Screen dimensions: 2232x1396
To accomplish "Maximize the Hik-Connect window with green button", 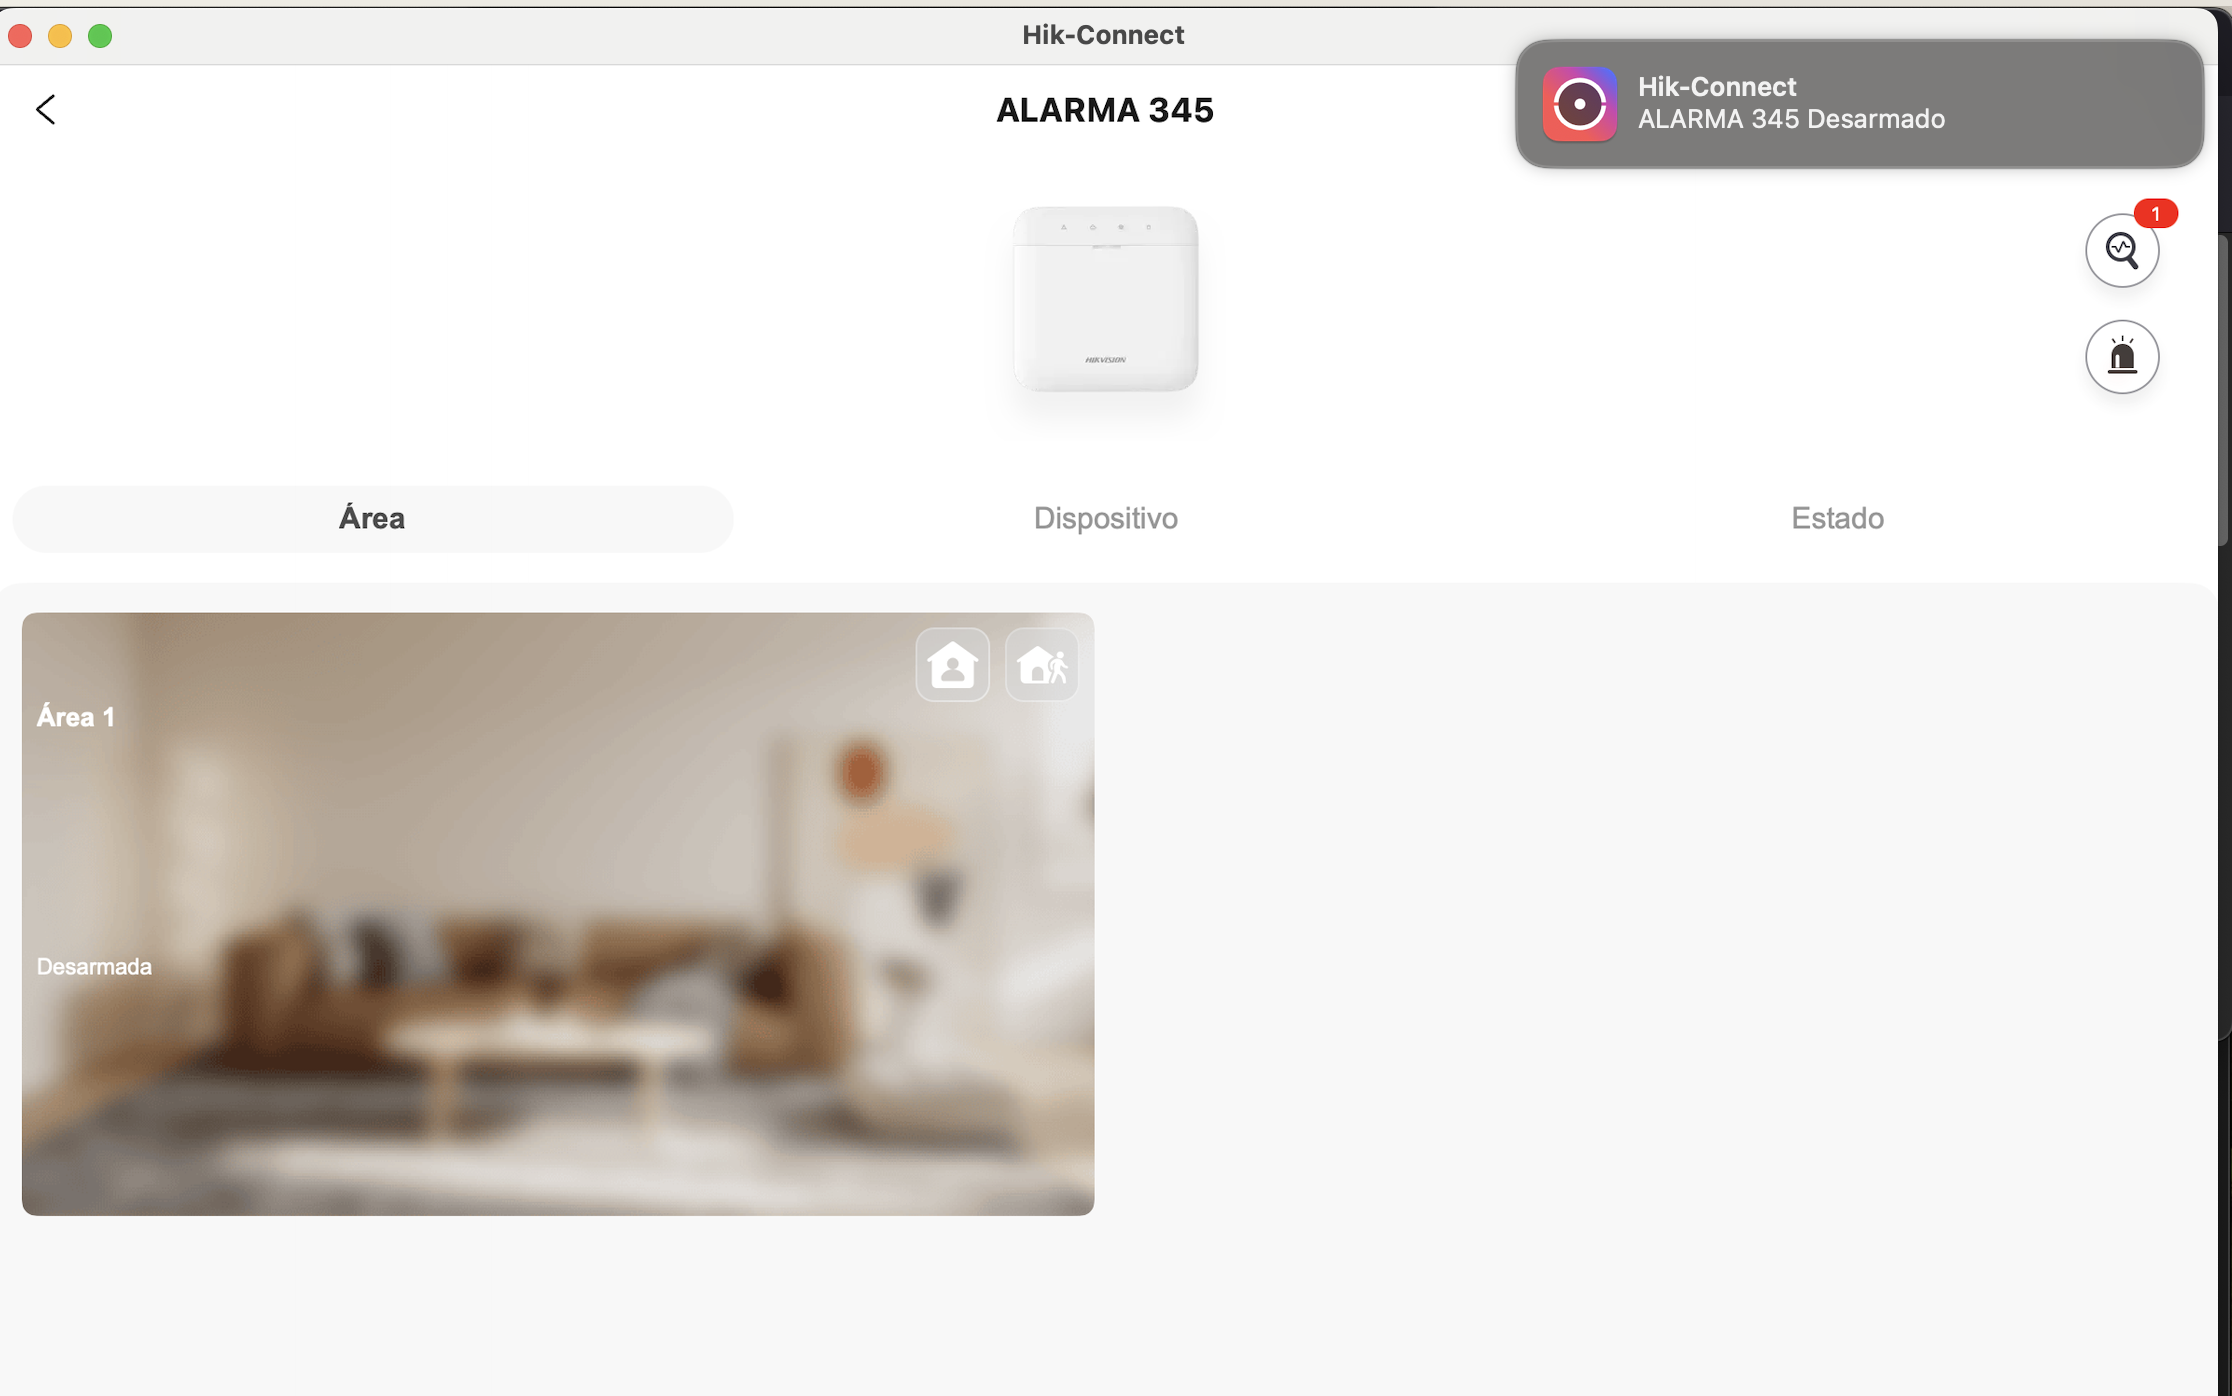I will click(100, 36).
